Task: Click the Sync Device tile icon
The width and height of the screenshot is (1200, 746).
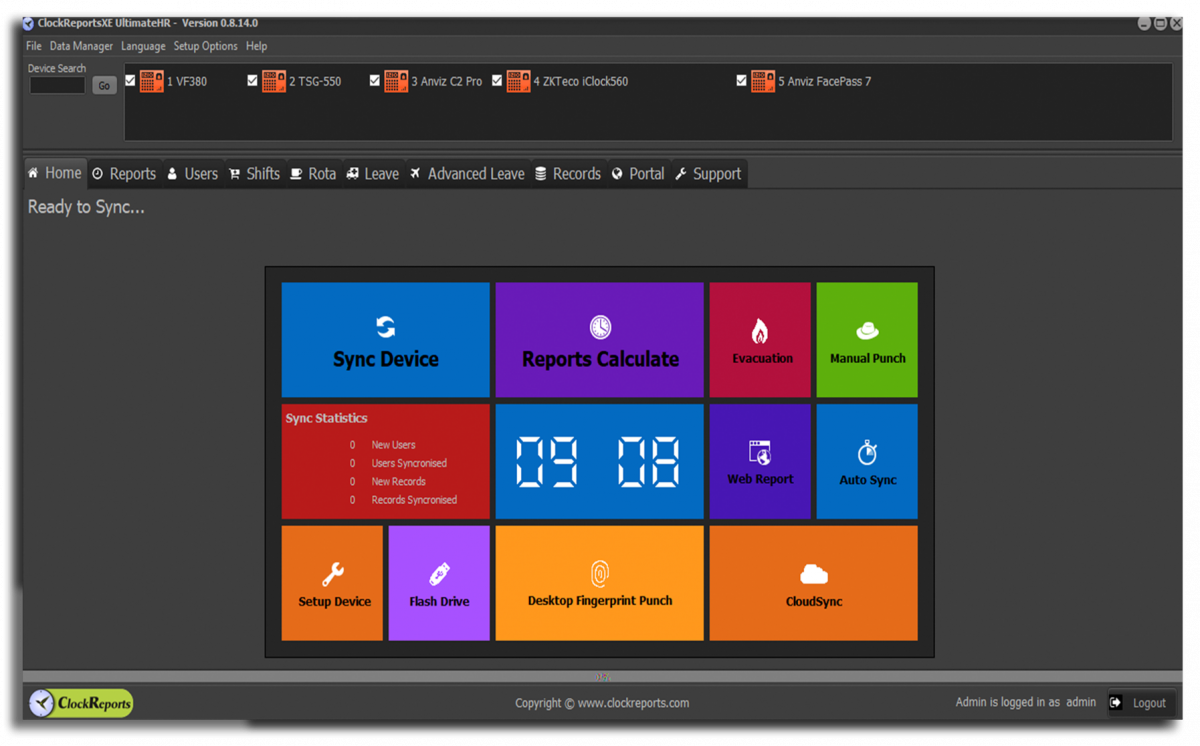Action: click(x=385, y=327)
